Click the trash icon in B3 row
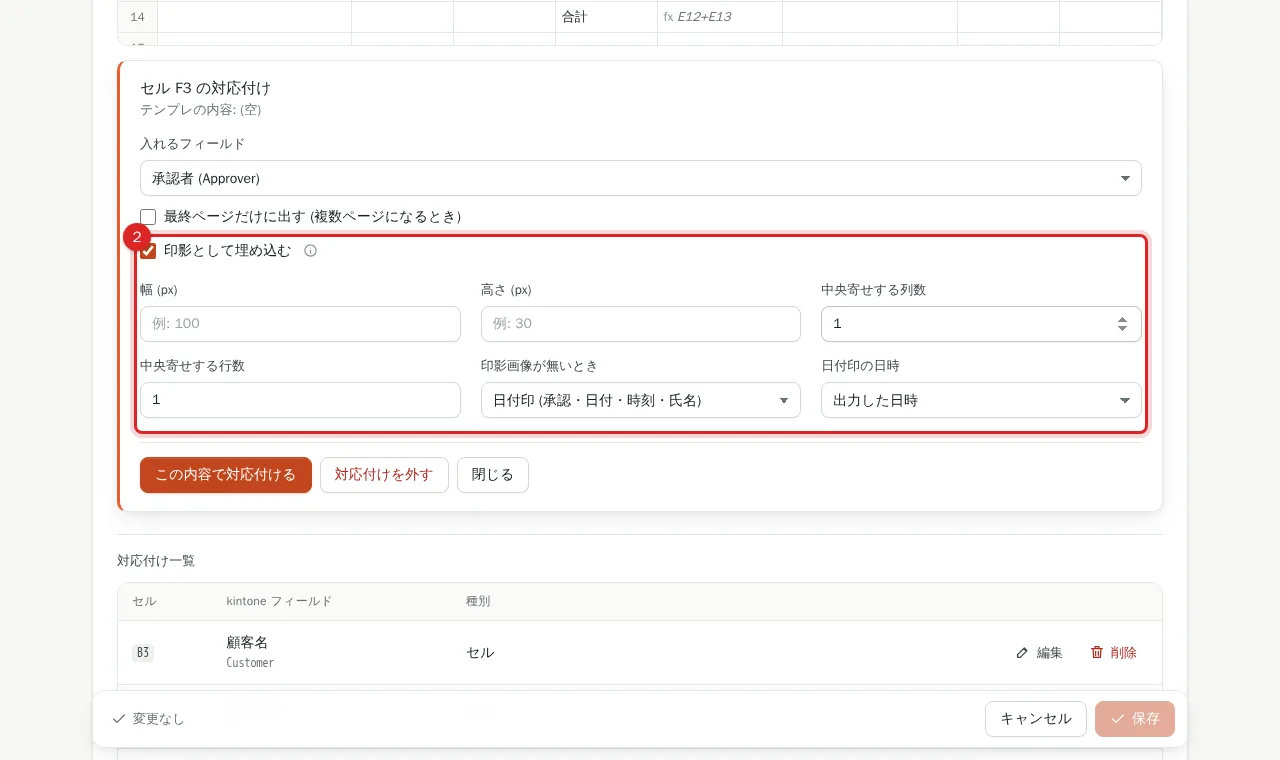The width and height of the screenshot is (1280, 760). coord(1097,652)
